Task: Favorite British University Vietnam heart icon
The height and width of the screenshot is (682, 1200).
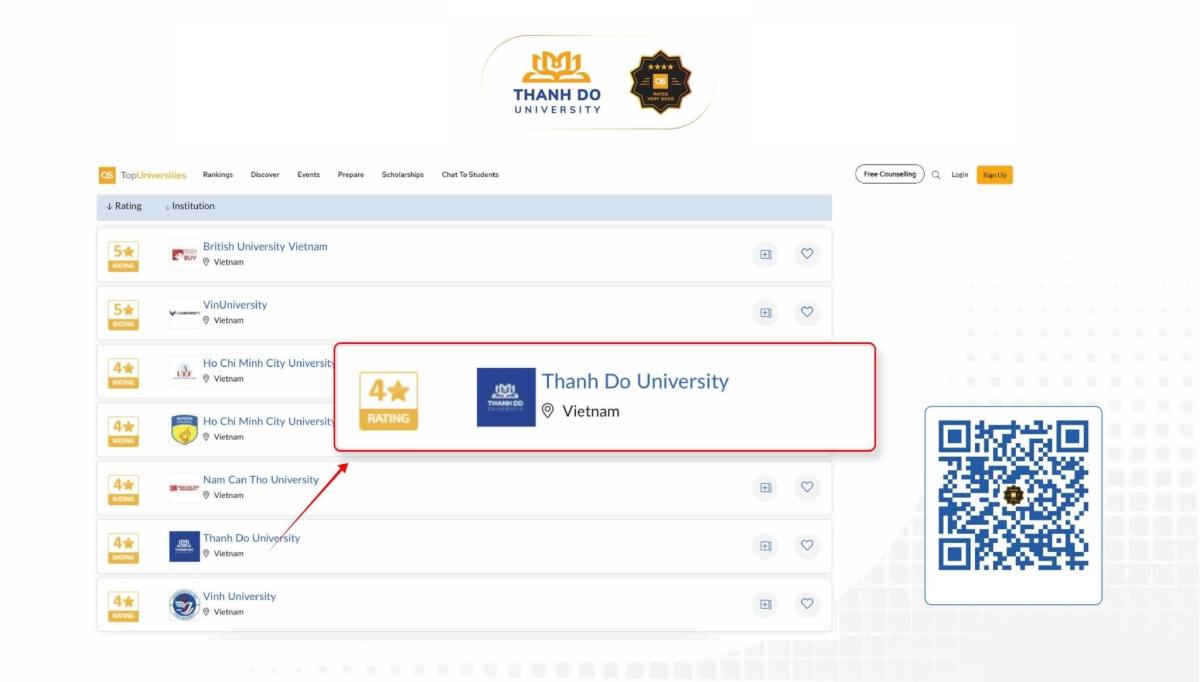Action: coord(807,254)
